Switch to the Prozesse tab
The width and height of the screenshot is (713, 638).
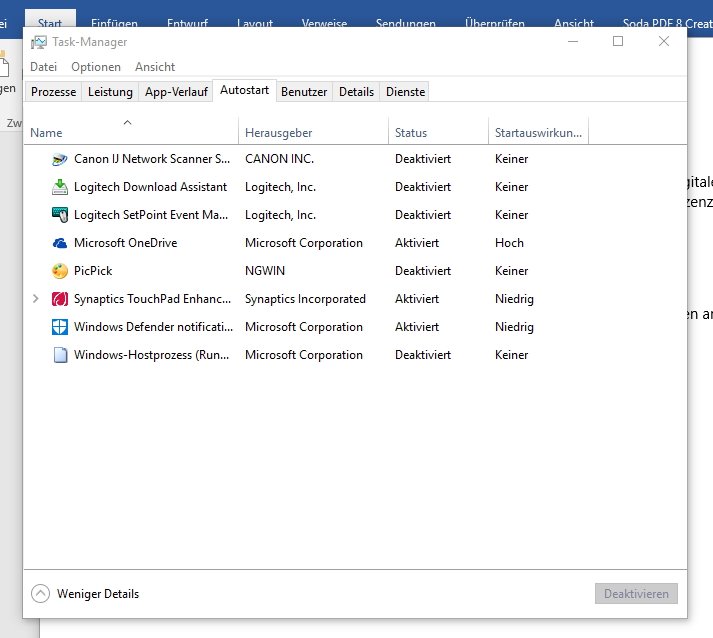(x=53, y=92)
